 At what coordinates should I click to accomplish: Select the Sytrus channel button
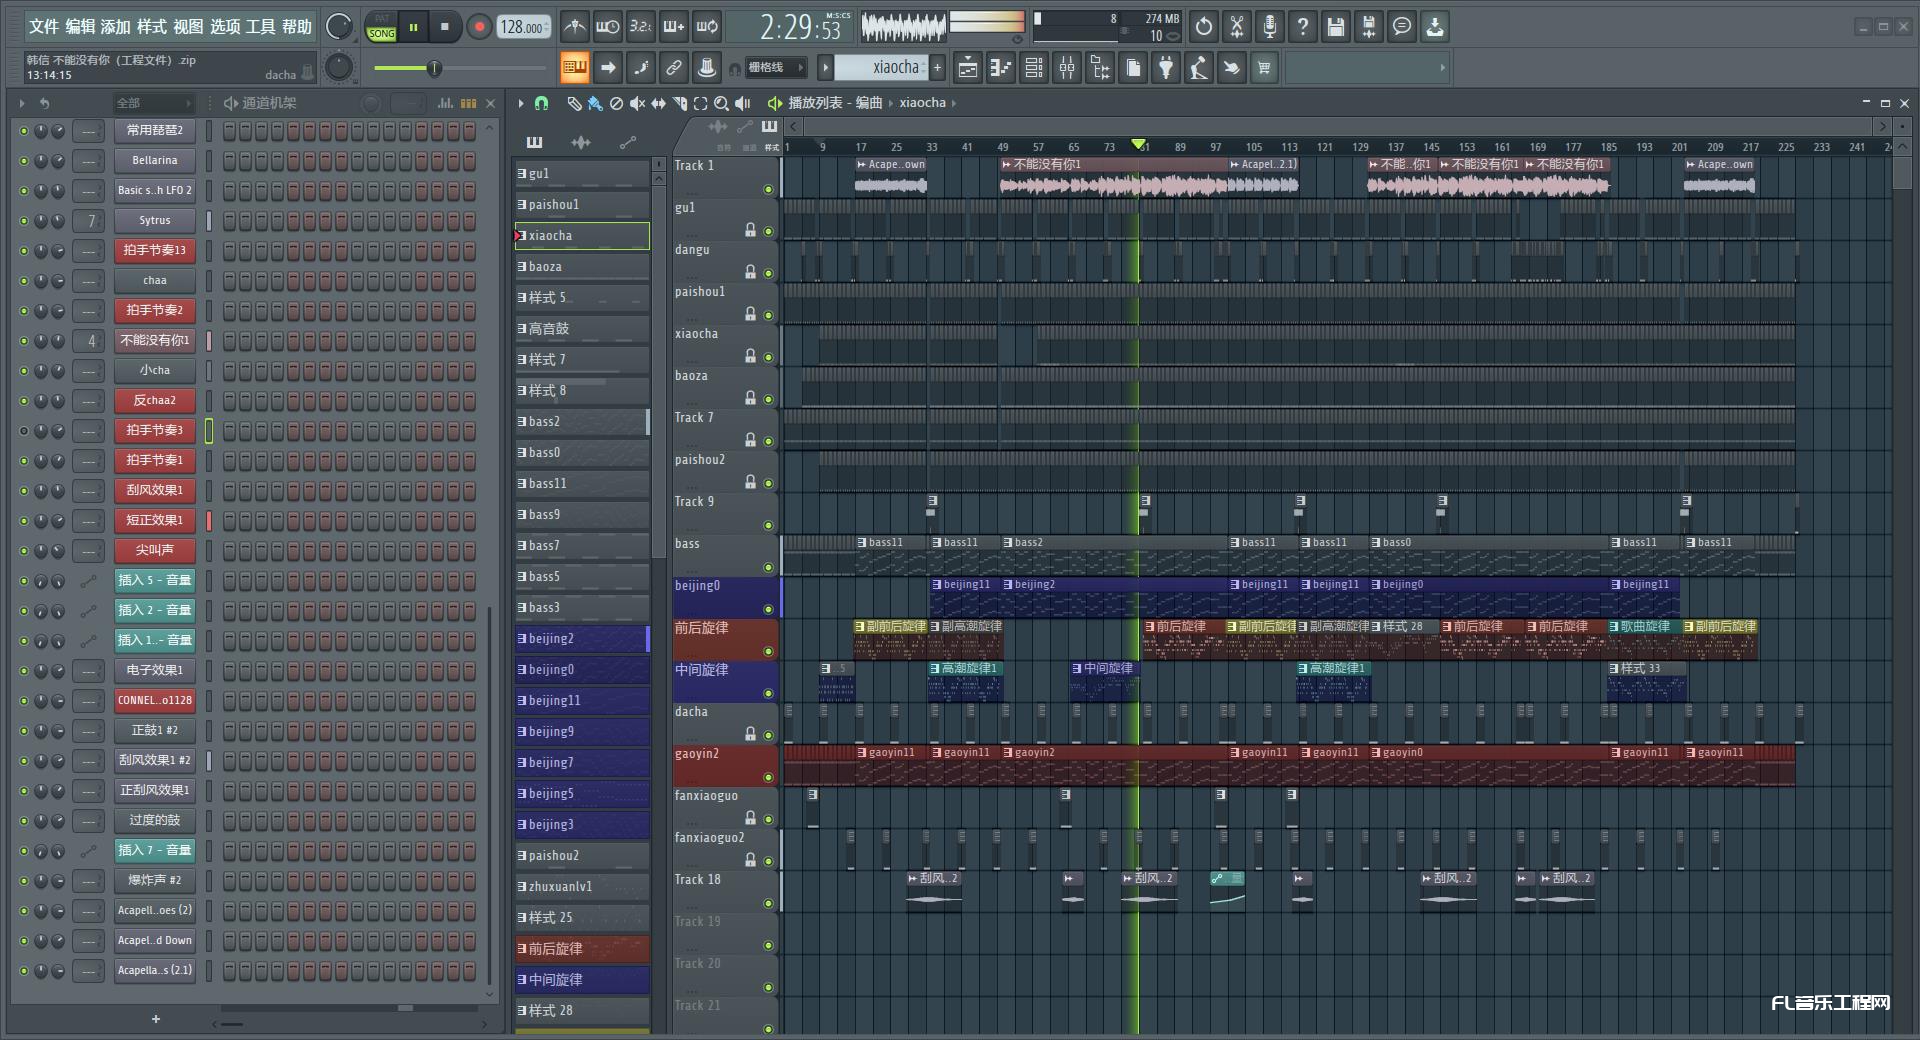pos(155,220)
